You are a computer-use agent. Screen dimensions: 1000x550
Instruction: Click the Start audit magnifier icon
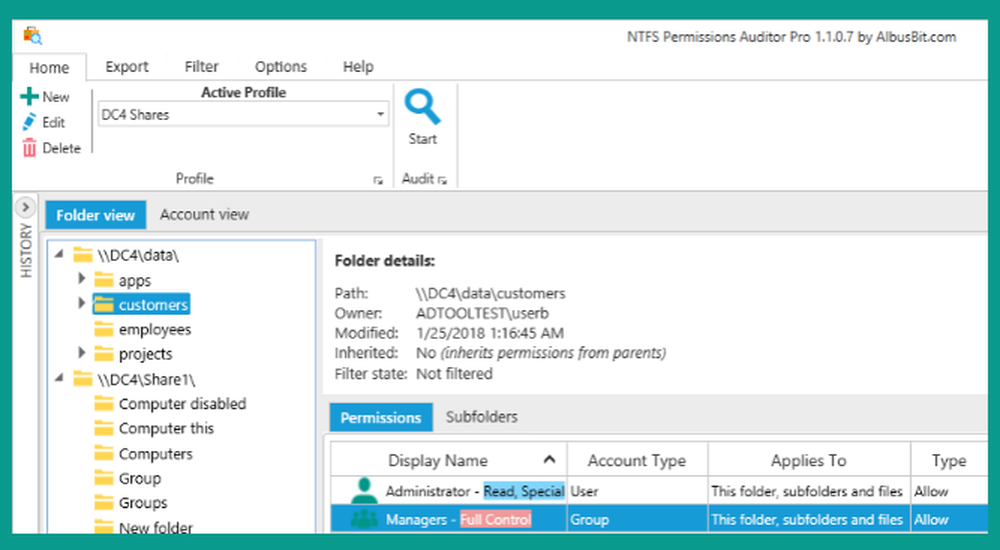pyautogui.click(x=422, y=106)
